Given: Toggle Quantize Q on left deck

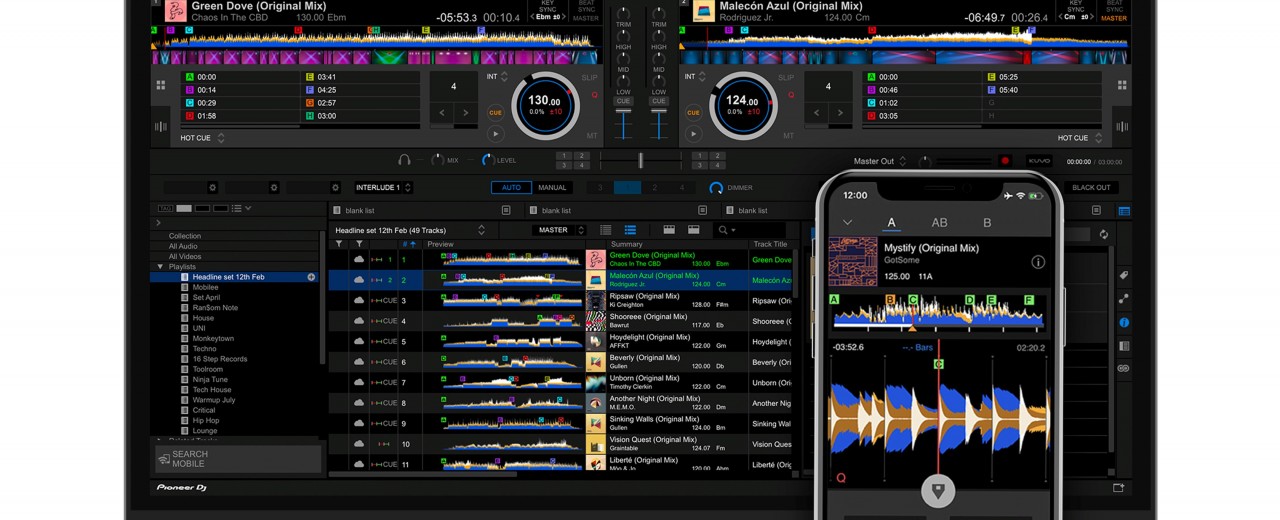Looking at the screenshot, I should coord(594,95).
